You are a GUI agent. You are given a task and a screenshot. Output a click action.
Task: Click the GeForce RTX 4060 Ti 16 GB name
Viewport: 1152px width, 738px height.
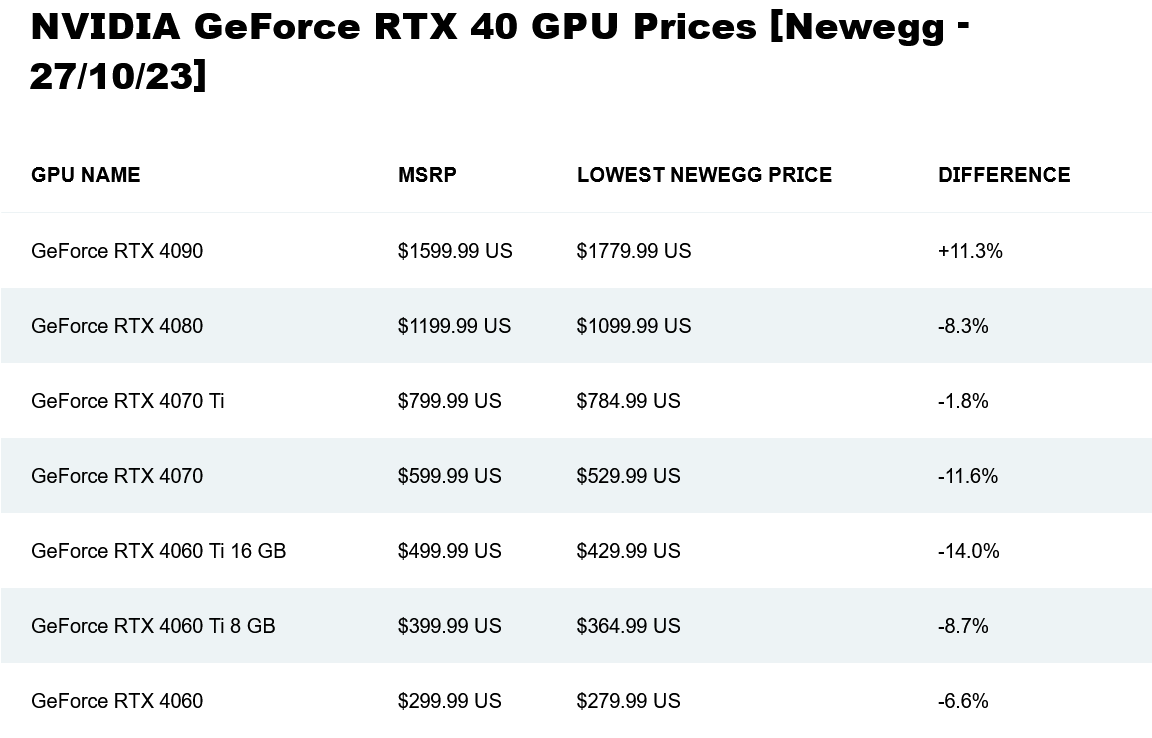159,551
